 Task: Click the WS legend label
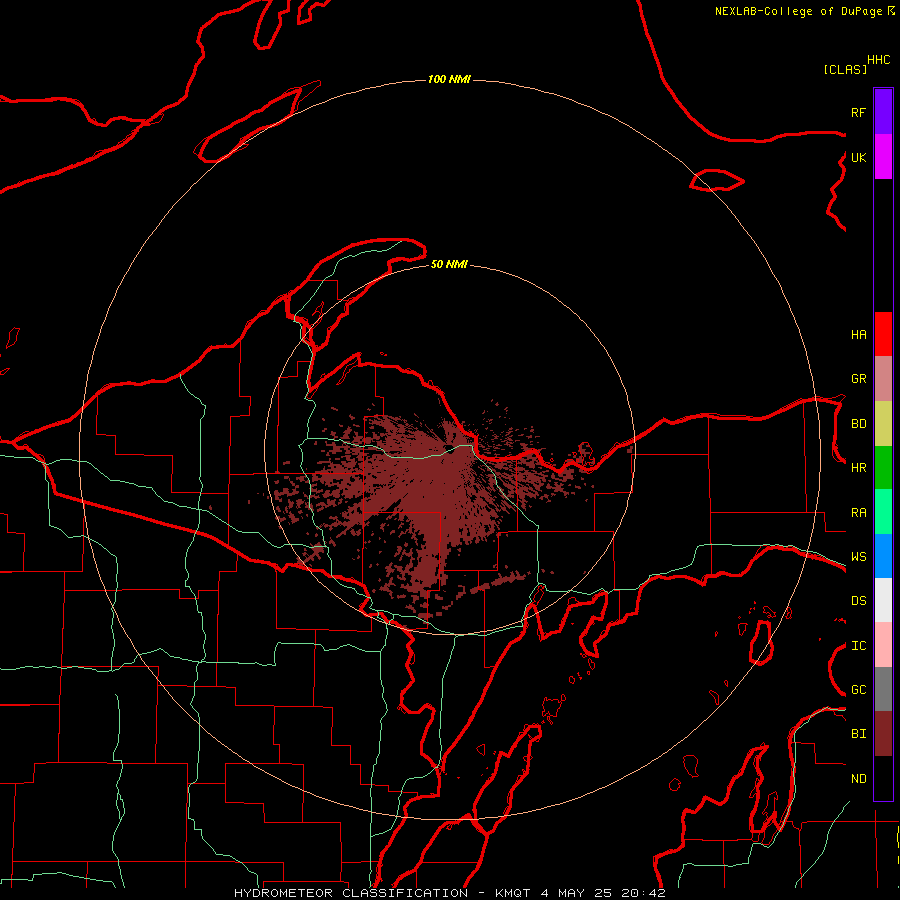click(x=858, y=557)
